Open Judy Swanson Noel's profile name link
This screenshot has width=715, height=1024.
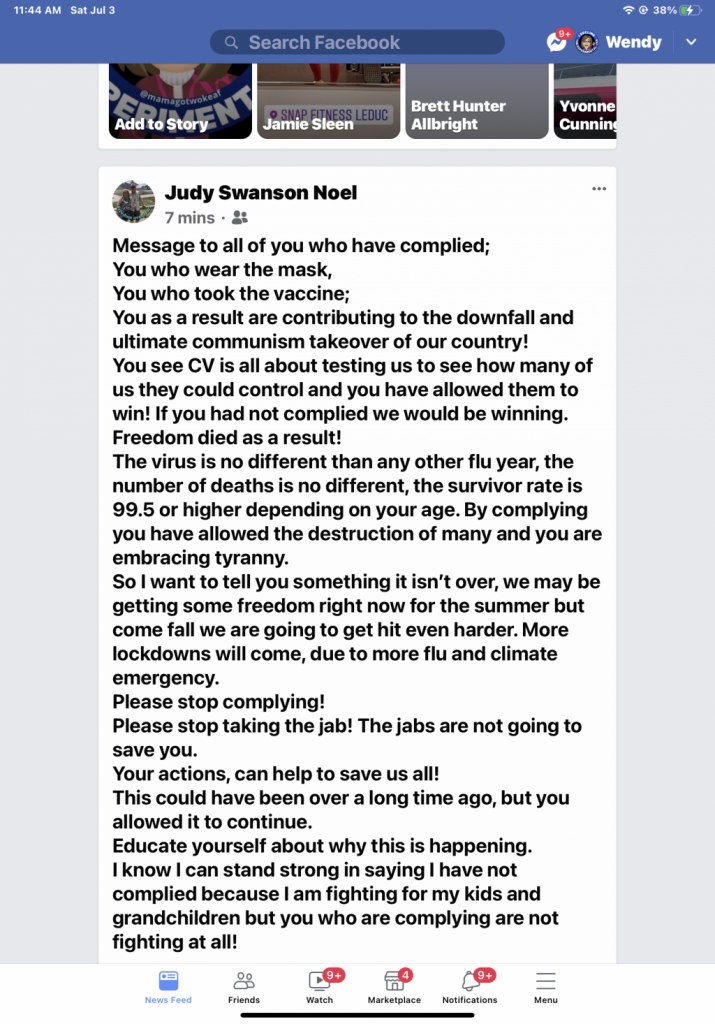point(260,192)
